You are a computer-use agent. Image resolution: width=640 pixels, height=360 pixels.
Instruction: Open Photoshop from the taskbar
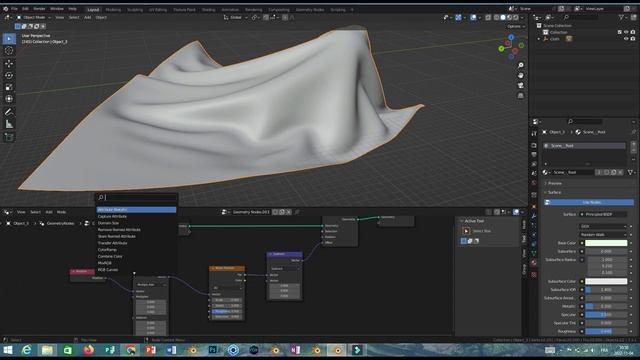point(213,350)
